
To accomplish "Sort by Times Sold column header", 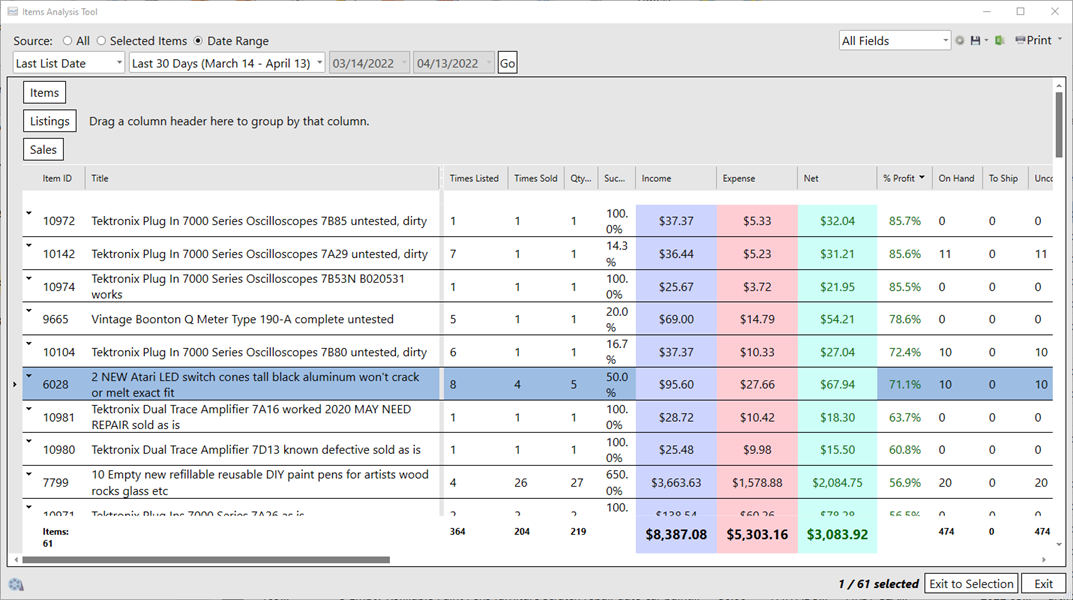I will pyautogui.click(x=536, y=179).
